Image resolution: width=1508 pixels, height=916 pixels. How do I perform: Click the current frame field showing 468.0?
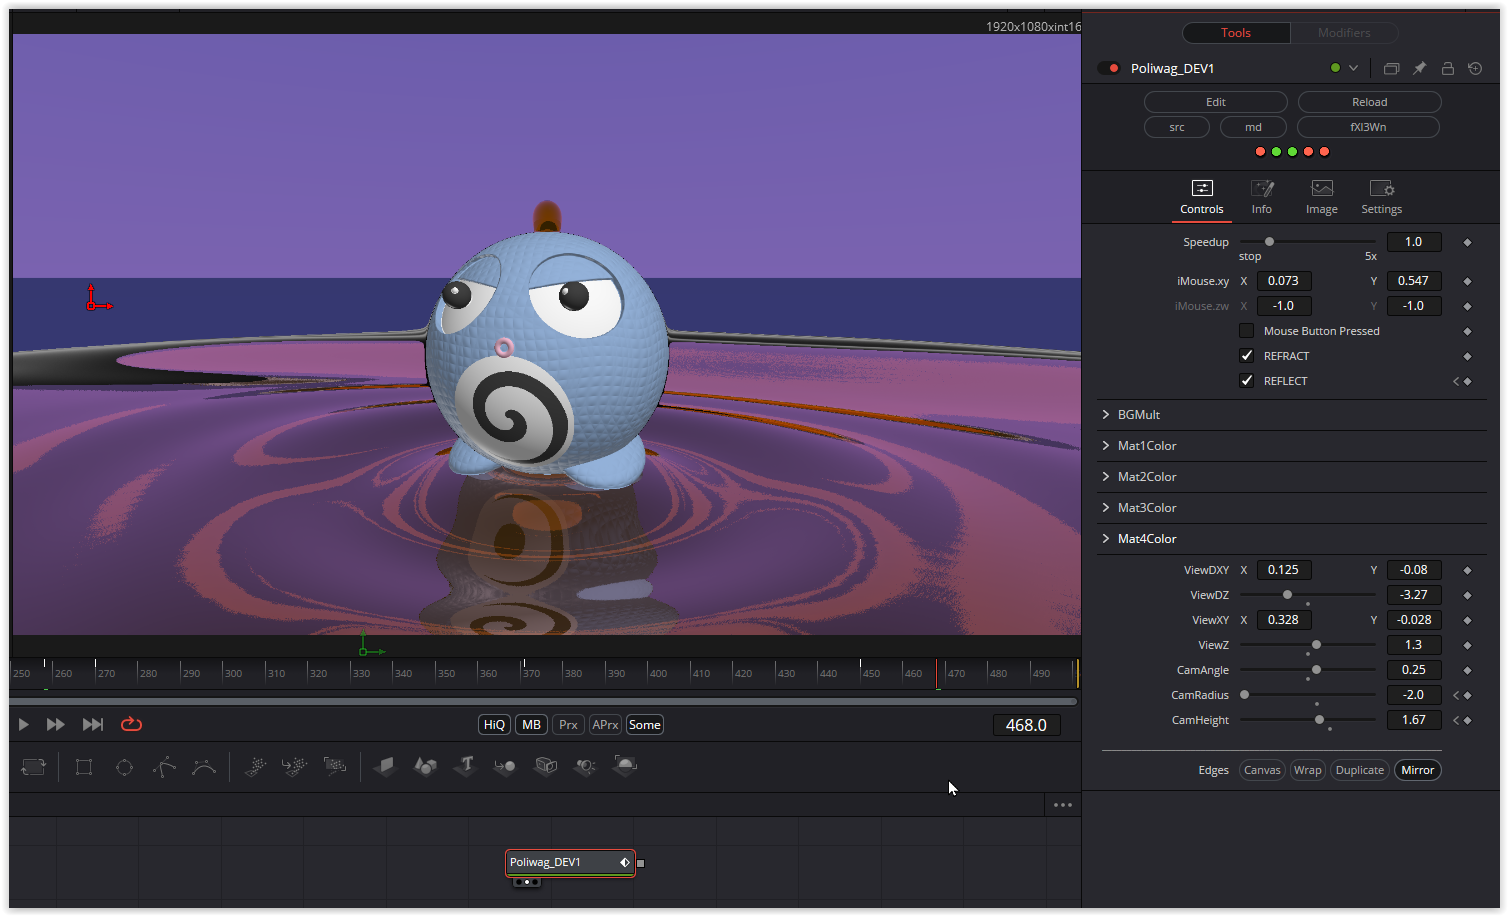1026,725
